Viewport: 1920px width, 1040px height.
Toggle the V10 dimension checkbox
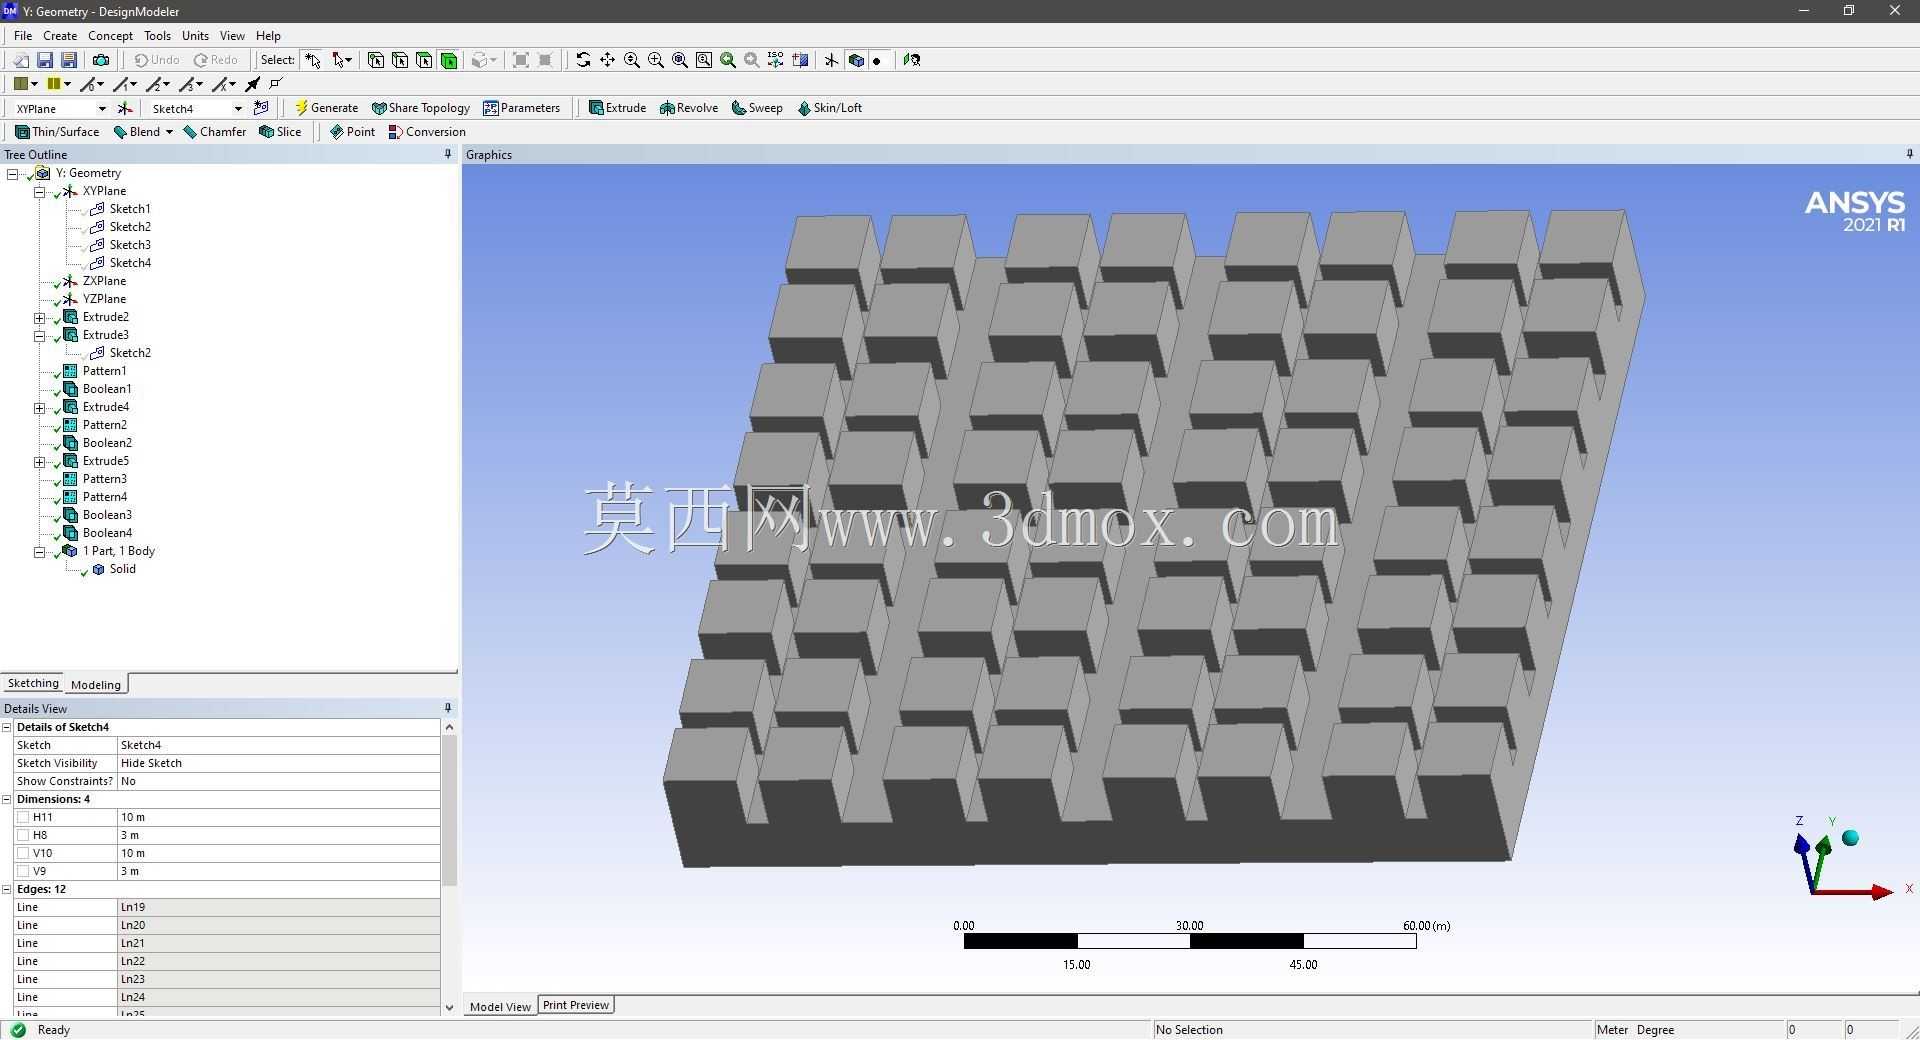coord(23,853)
